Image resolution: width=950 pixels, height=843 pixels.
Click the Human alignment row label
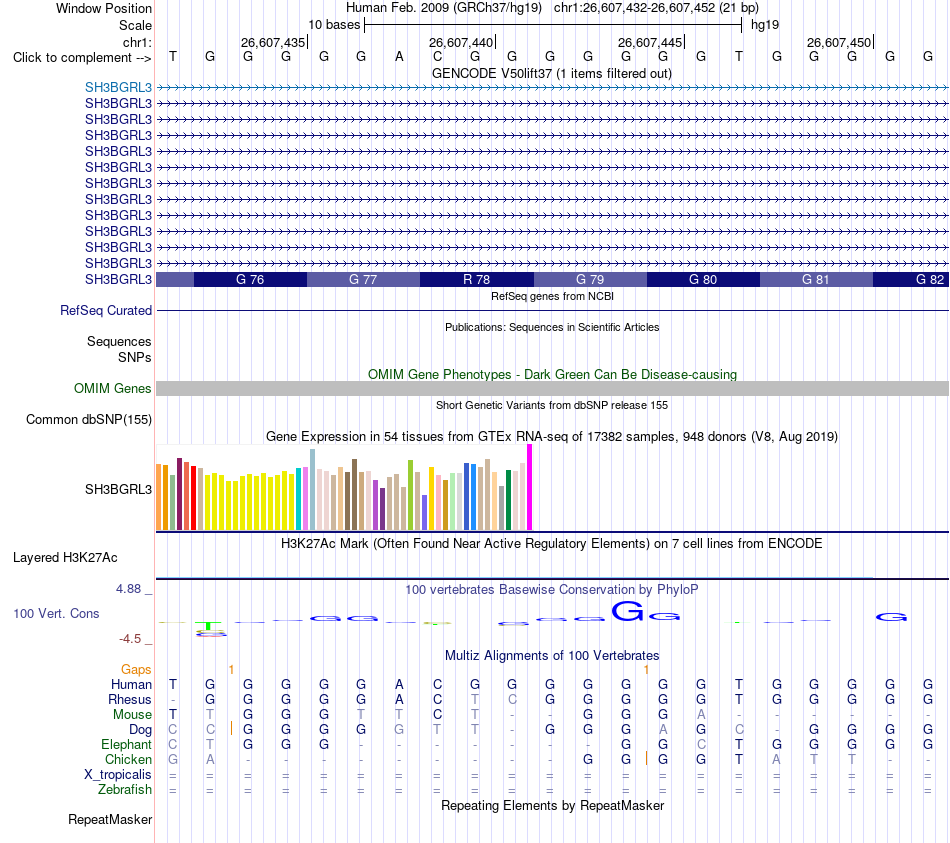click(x=131, y=684)
